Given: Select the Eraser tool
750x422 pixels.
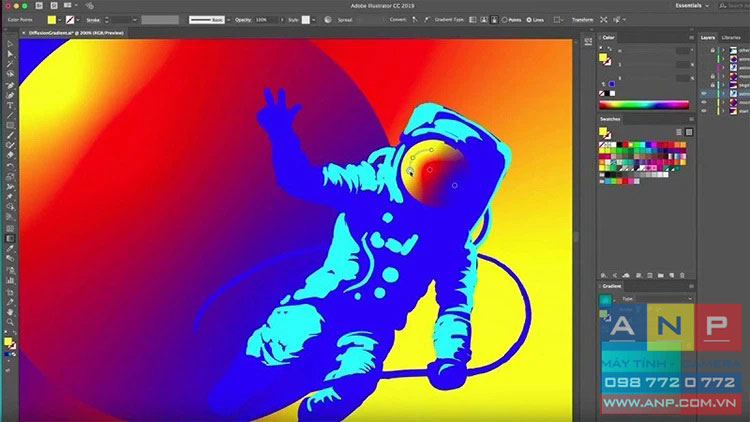Looking at the screenshot, I should (10, 155).
